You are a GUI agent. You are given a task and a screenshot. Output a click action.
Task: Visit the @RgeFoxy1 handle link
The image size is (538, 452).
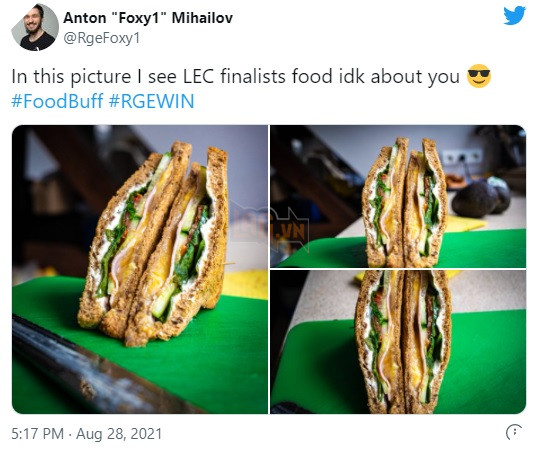102,38
